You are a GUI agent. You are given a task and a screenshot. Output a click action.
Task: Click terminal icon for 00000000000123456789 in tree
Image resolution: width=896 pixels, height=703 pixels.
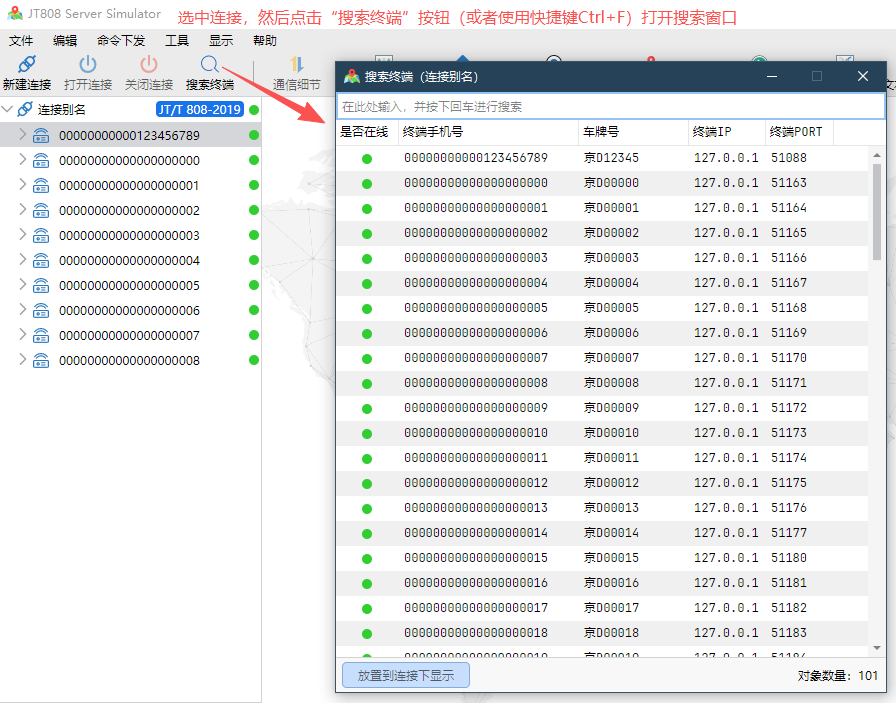[41, 135]
